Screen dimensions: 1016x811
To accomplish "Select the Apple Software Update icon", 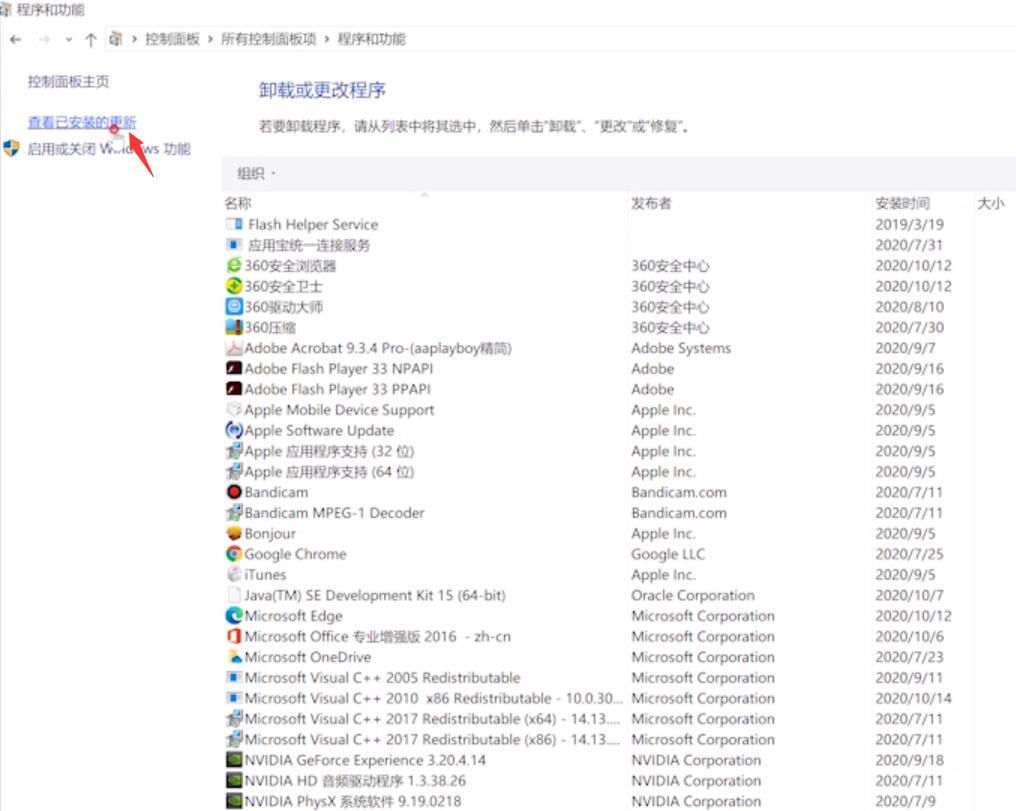I will tap(233, 430).
